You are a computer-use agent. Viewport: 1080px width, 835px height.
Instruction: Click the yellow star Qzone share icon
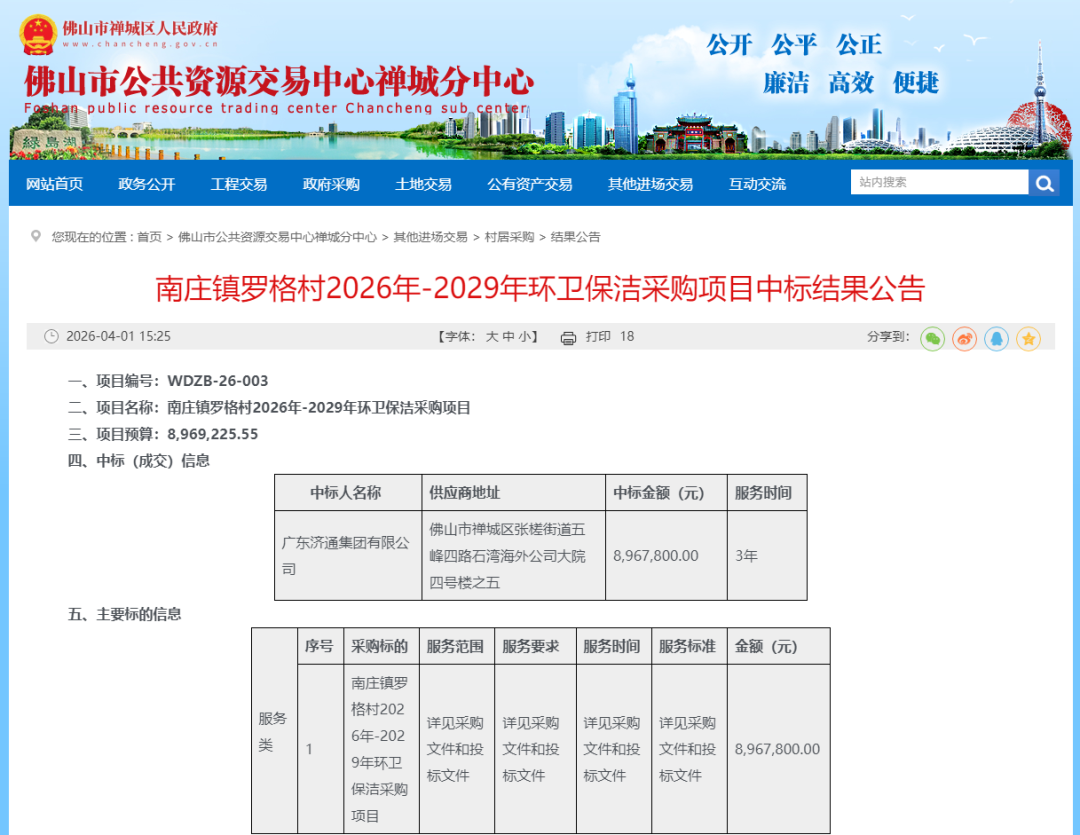click(x=1028, y=337)
